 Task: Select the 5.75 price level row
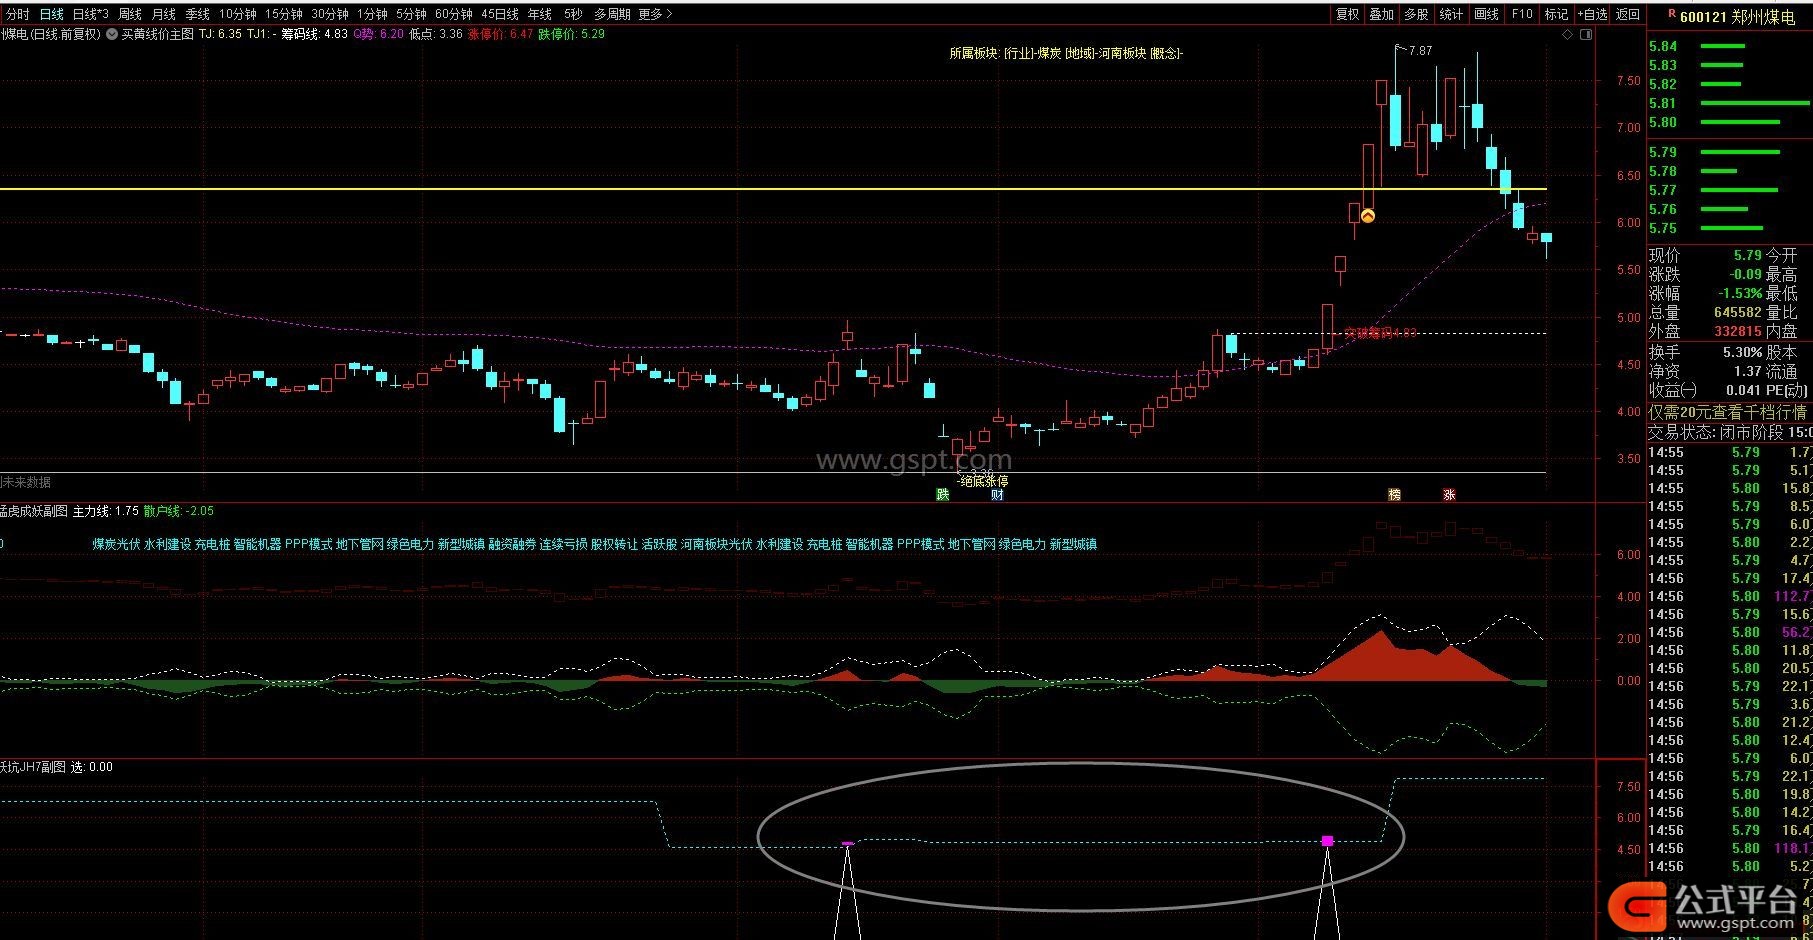point(1730,228)
